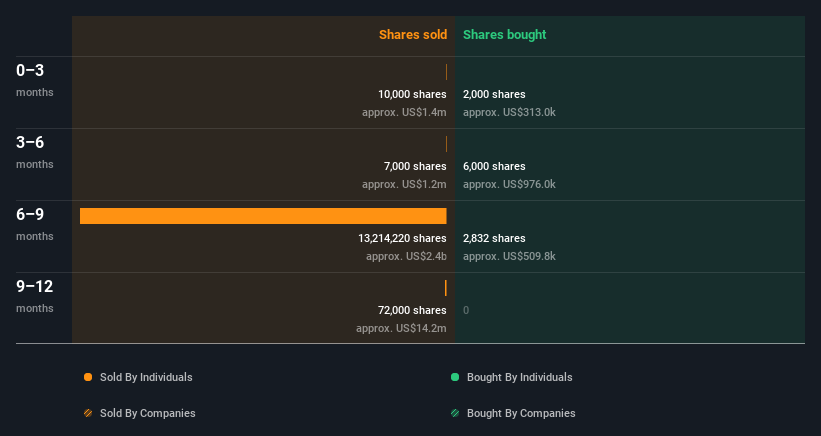This screenshot has width=821, height=436.
Task: Click the 2,000 shares bought value
Action: (494, 94)
